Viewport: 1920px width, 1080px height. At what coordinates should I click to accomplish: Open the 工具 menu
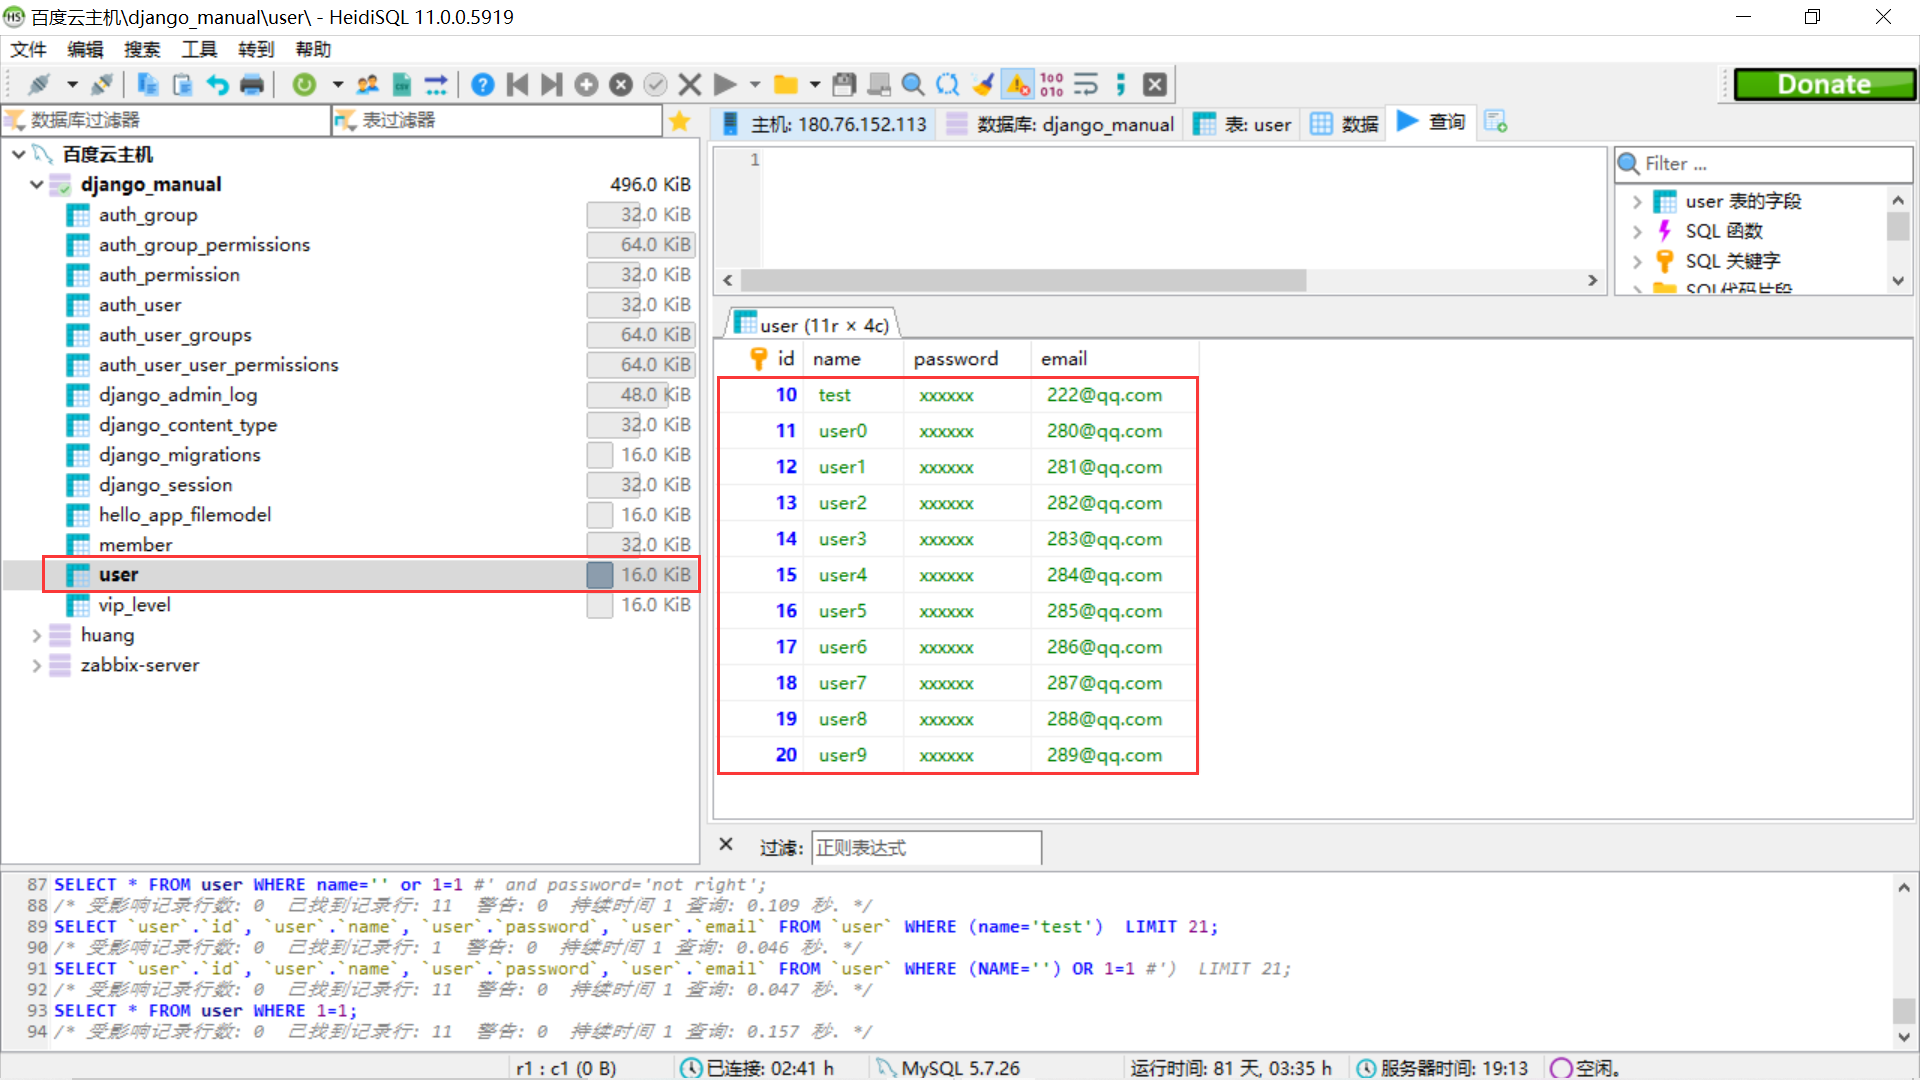coord(199,50)
